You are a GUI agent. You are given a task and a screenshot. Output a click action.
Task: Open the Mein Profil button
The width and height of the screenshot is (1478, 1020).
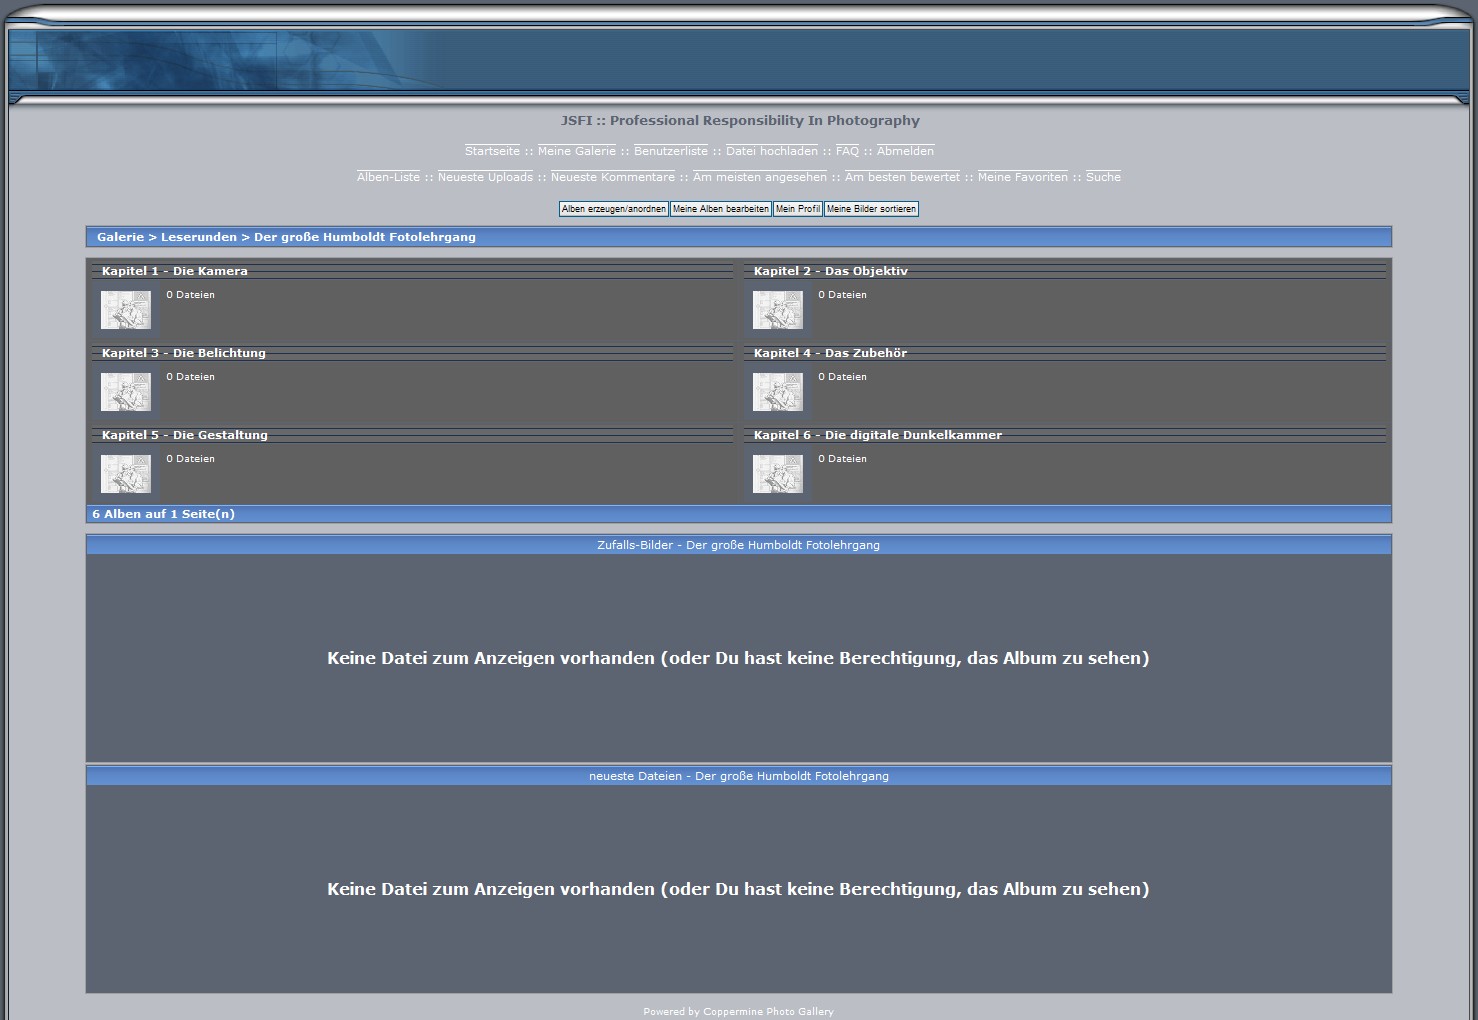(x=797, y=209)
